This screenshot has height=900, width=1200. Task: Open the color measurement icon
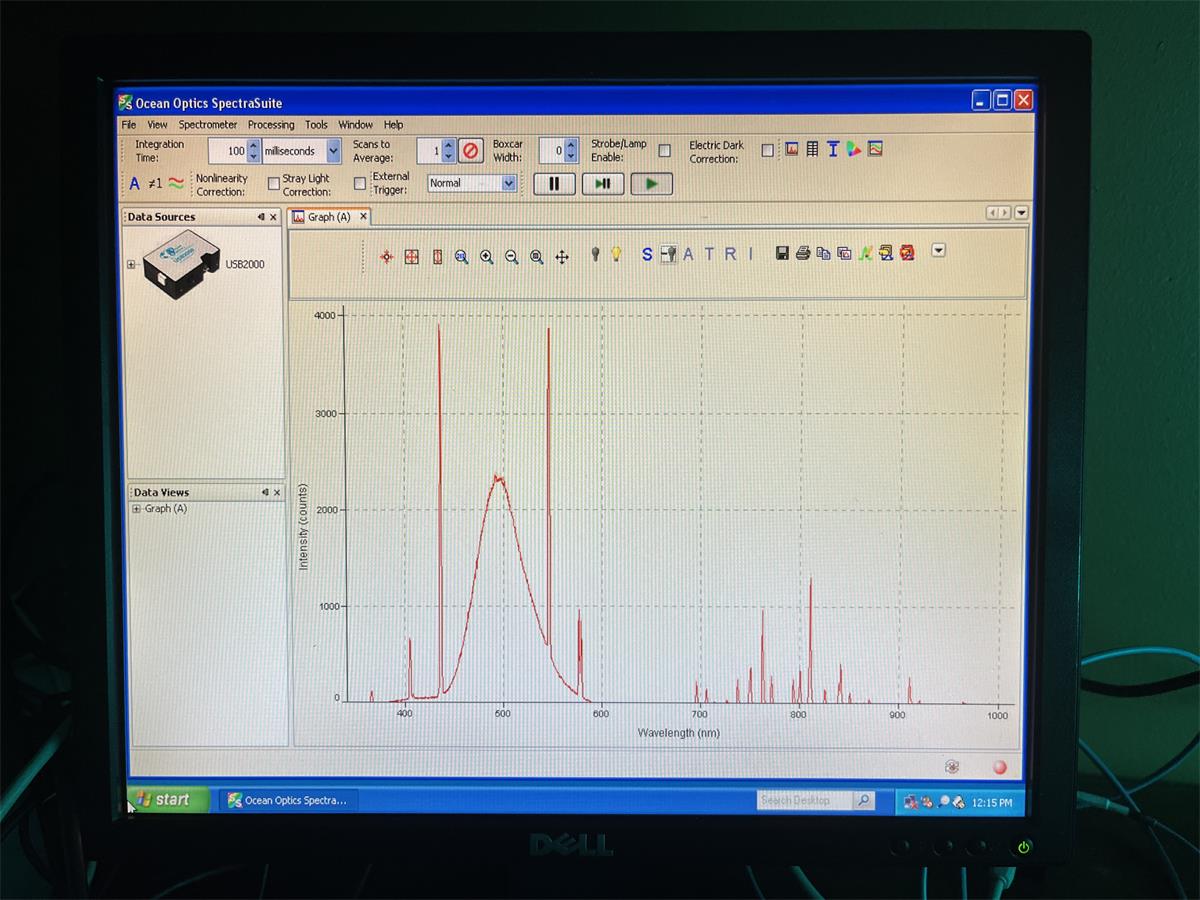854,149
